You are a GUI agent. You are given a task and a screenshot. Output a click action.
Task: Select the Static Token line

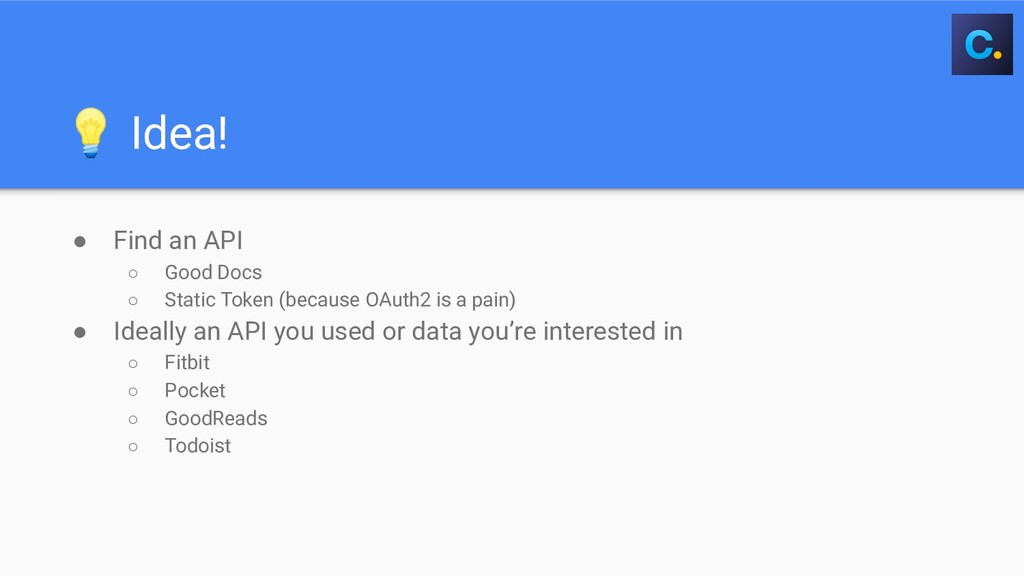click(340, 300)
